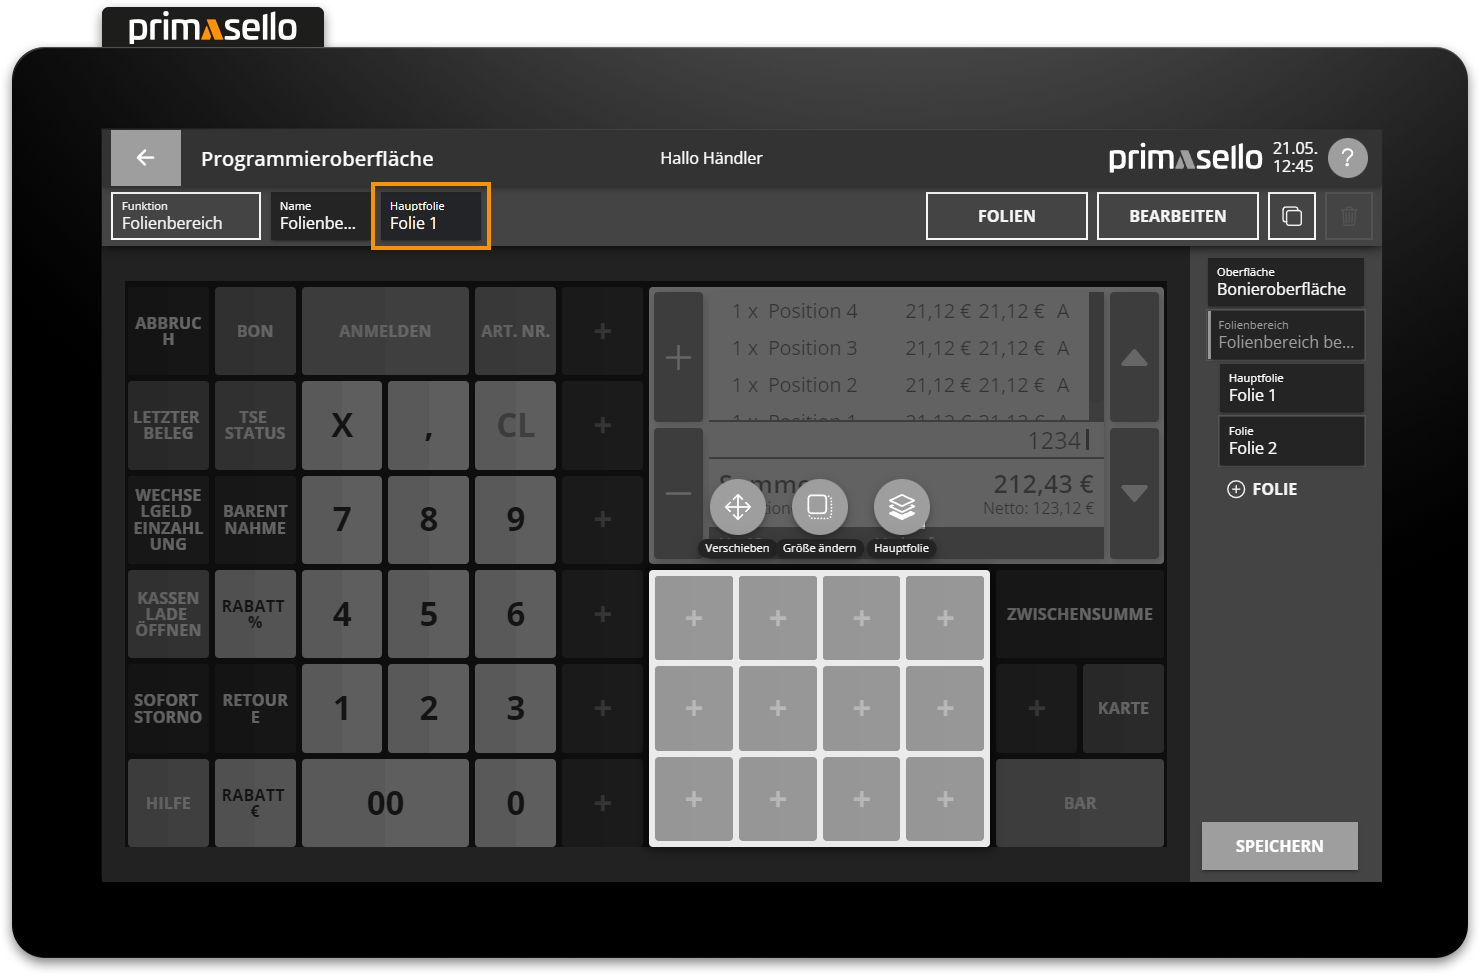Open the Funktion Folienbereich dropdown
1480x975 pixels.
186,216
